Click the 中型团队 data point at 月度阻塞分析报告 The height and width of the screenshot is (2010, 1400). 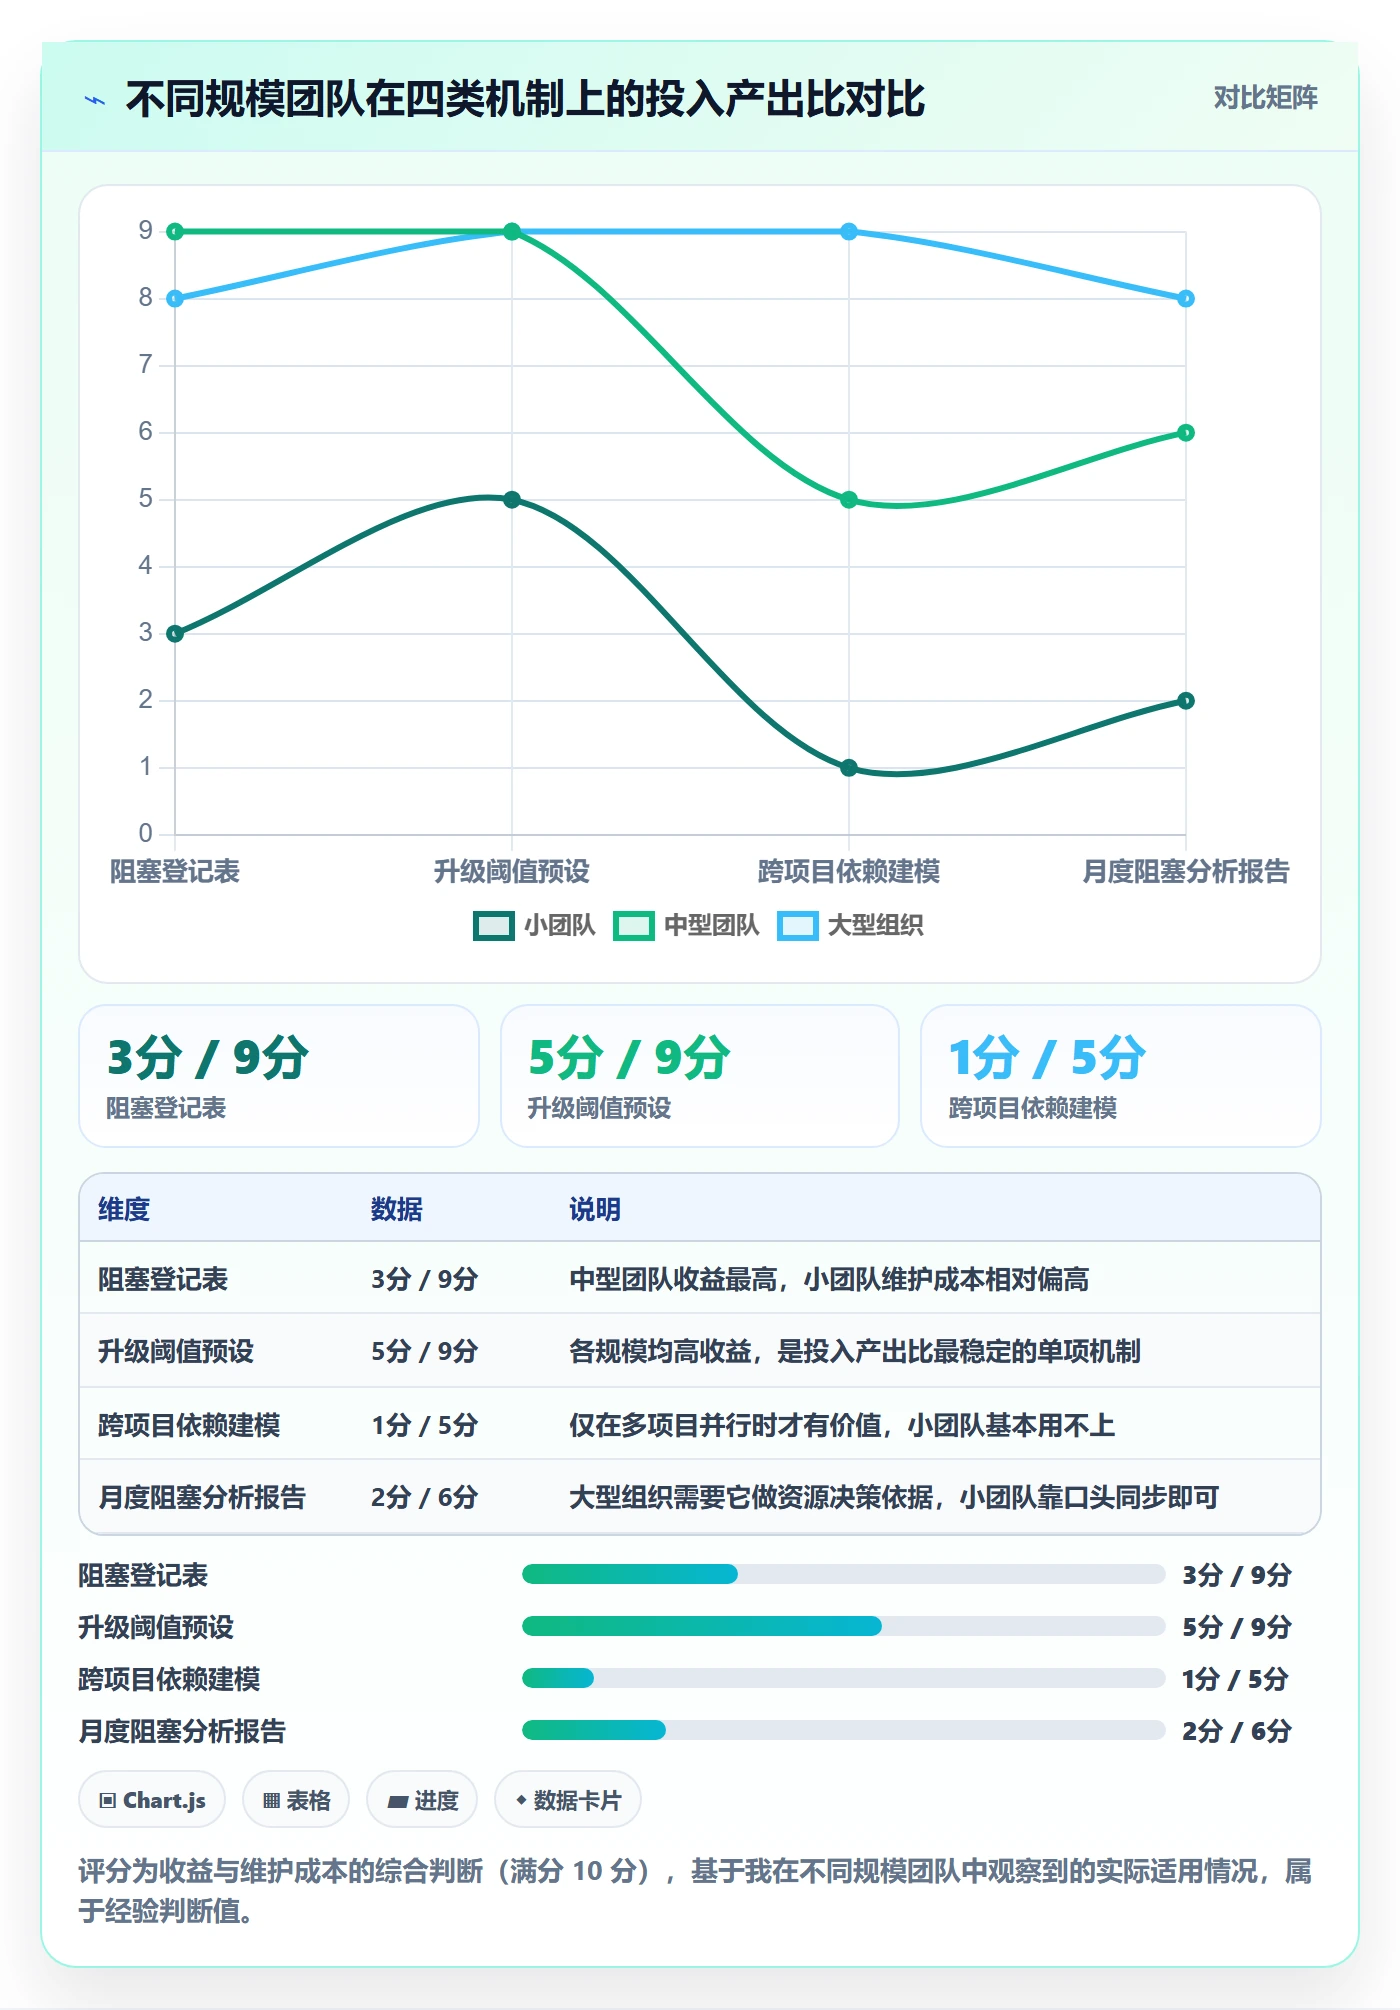(x=1186, y=433)
